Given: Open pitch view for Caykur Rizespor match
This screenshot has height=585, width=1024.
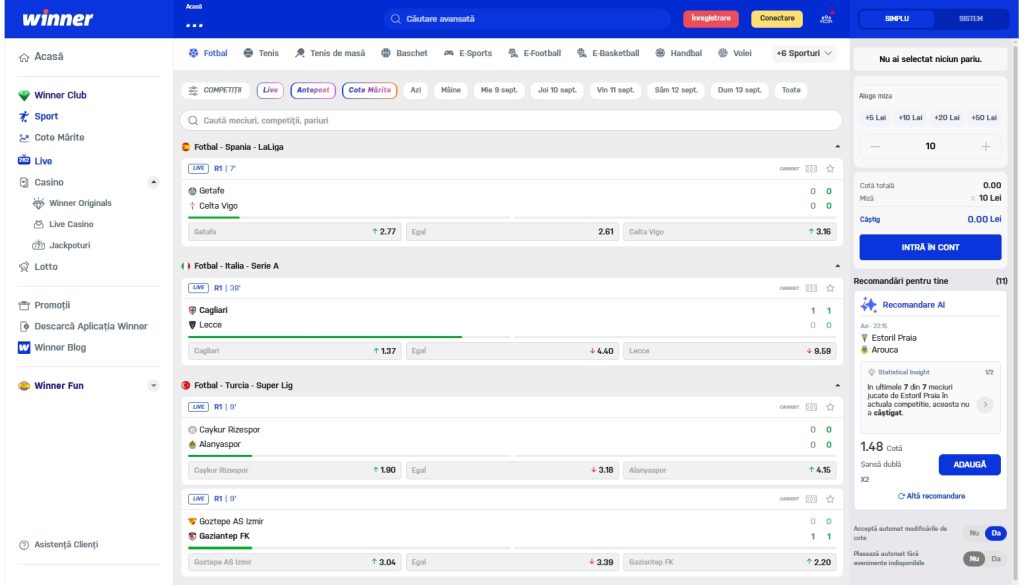Looking at the screenshot, I should pos(811,407).
